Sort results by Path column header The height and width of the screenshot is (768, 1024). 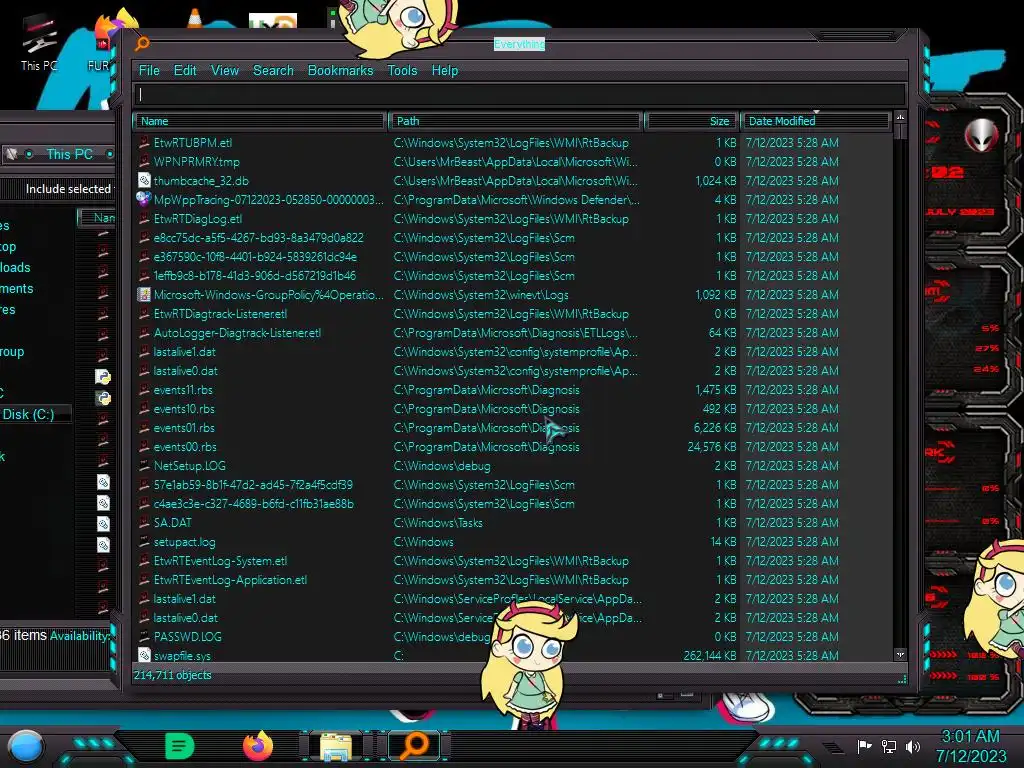[x=515, y=121]
